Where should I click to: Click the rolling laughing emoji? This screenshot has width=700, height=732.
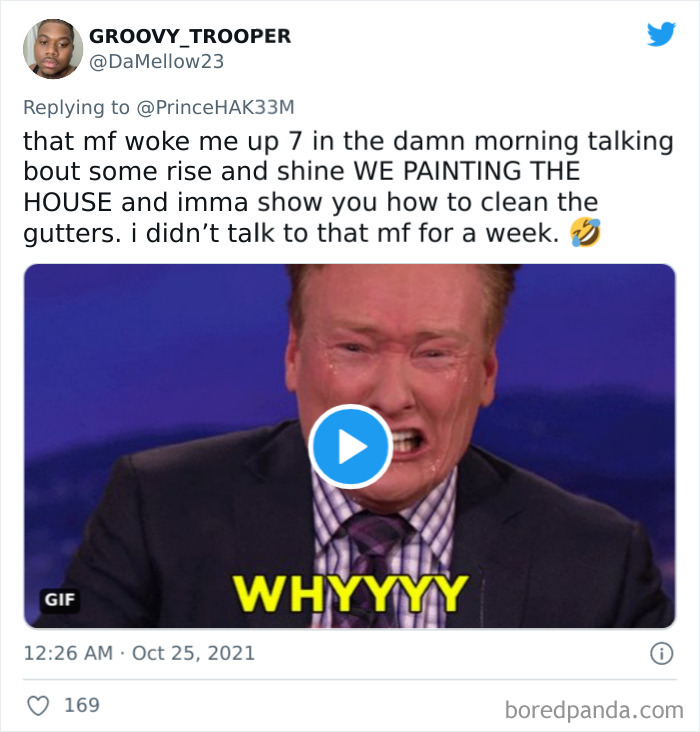[585, 233]
